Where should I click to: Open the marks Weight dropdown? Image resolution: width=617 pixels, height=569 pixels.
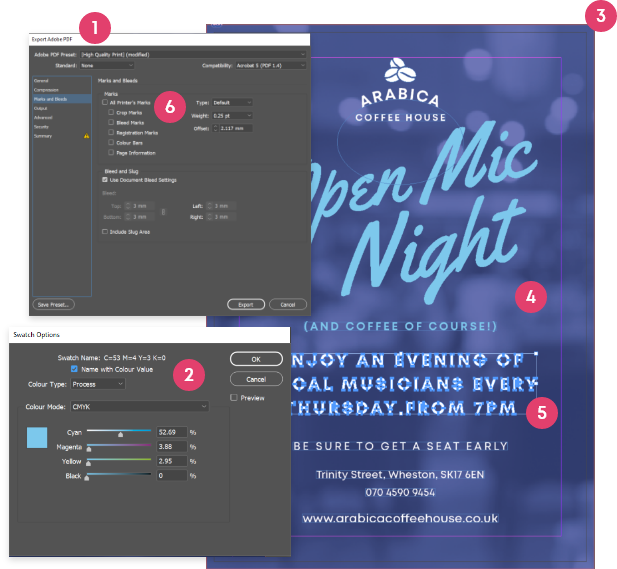232,116
